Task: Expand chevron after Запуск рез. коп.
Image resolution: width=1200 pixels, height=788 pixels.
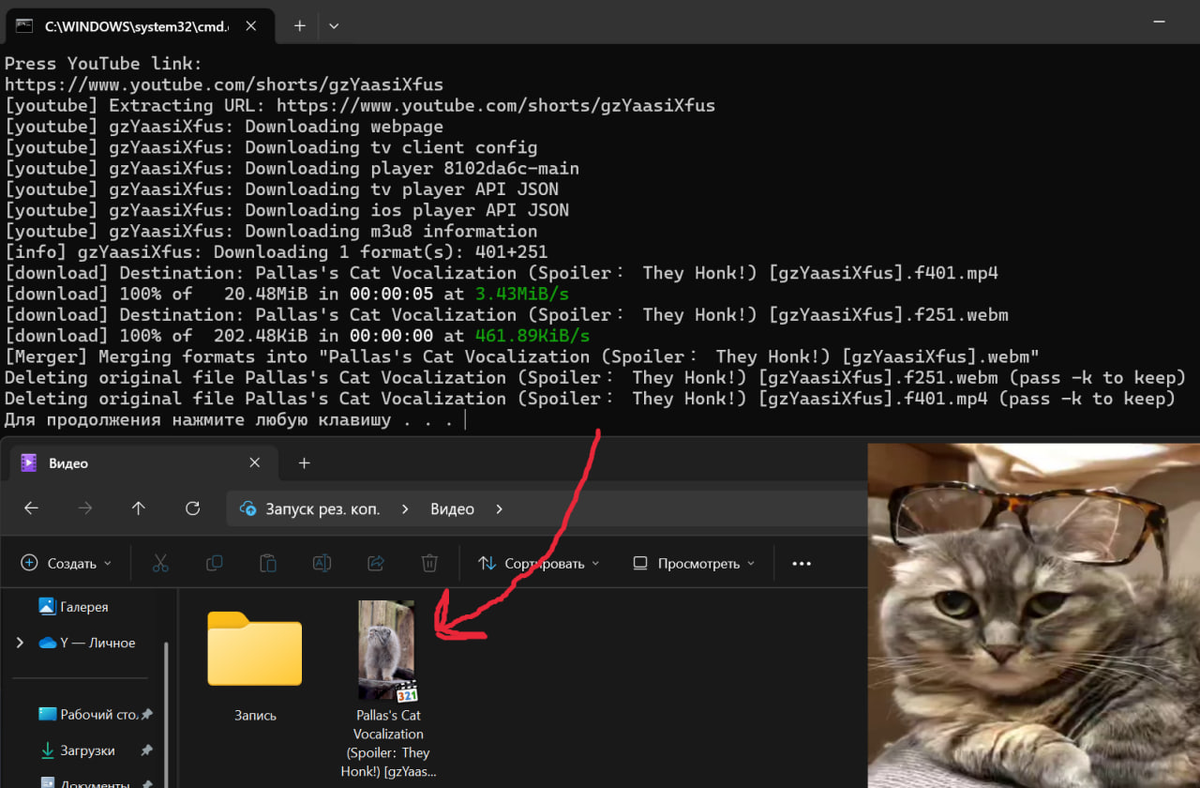Action: click(405, 509)
